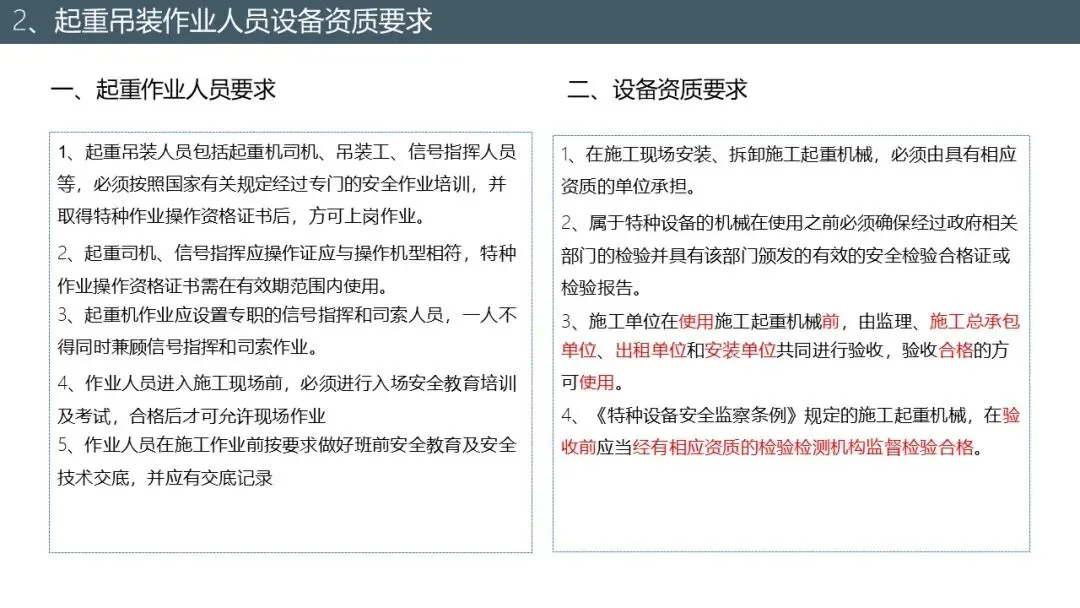Click the line starting 3、起重机作业应设置专职的信号指挥
Image resolution: width=1080 pixels, height=608 pixels.
click(x=287, y=315)
